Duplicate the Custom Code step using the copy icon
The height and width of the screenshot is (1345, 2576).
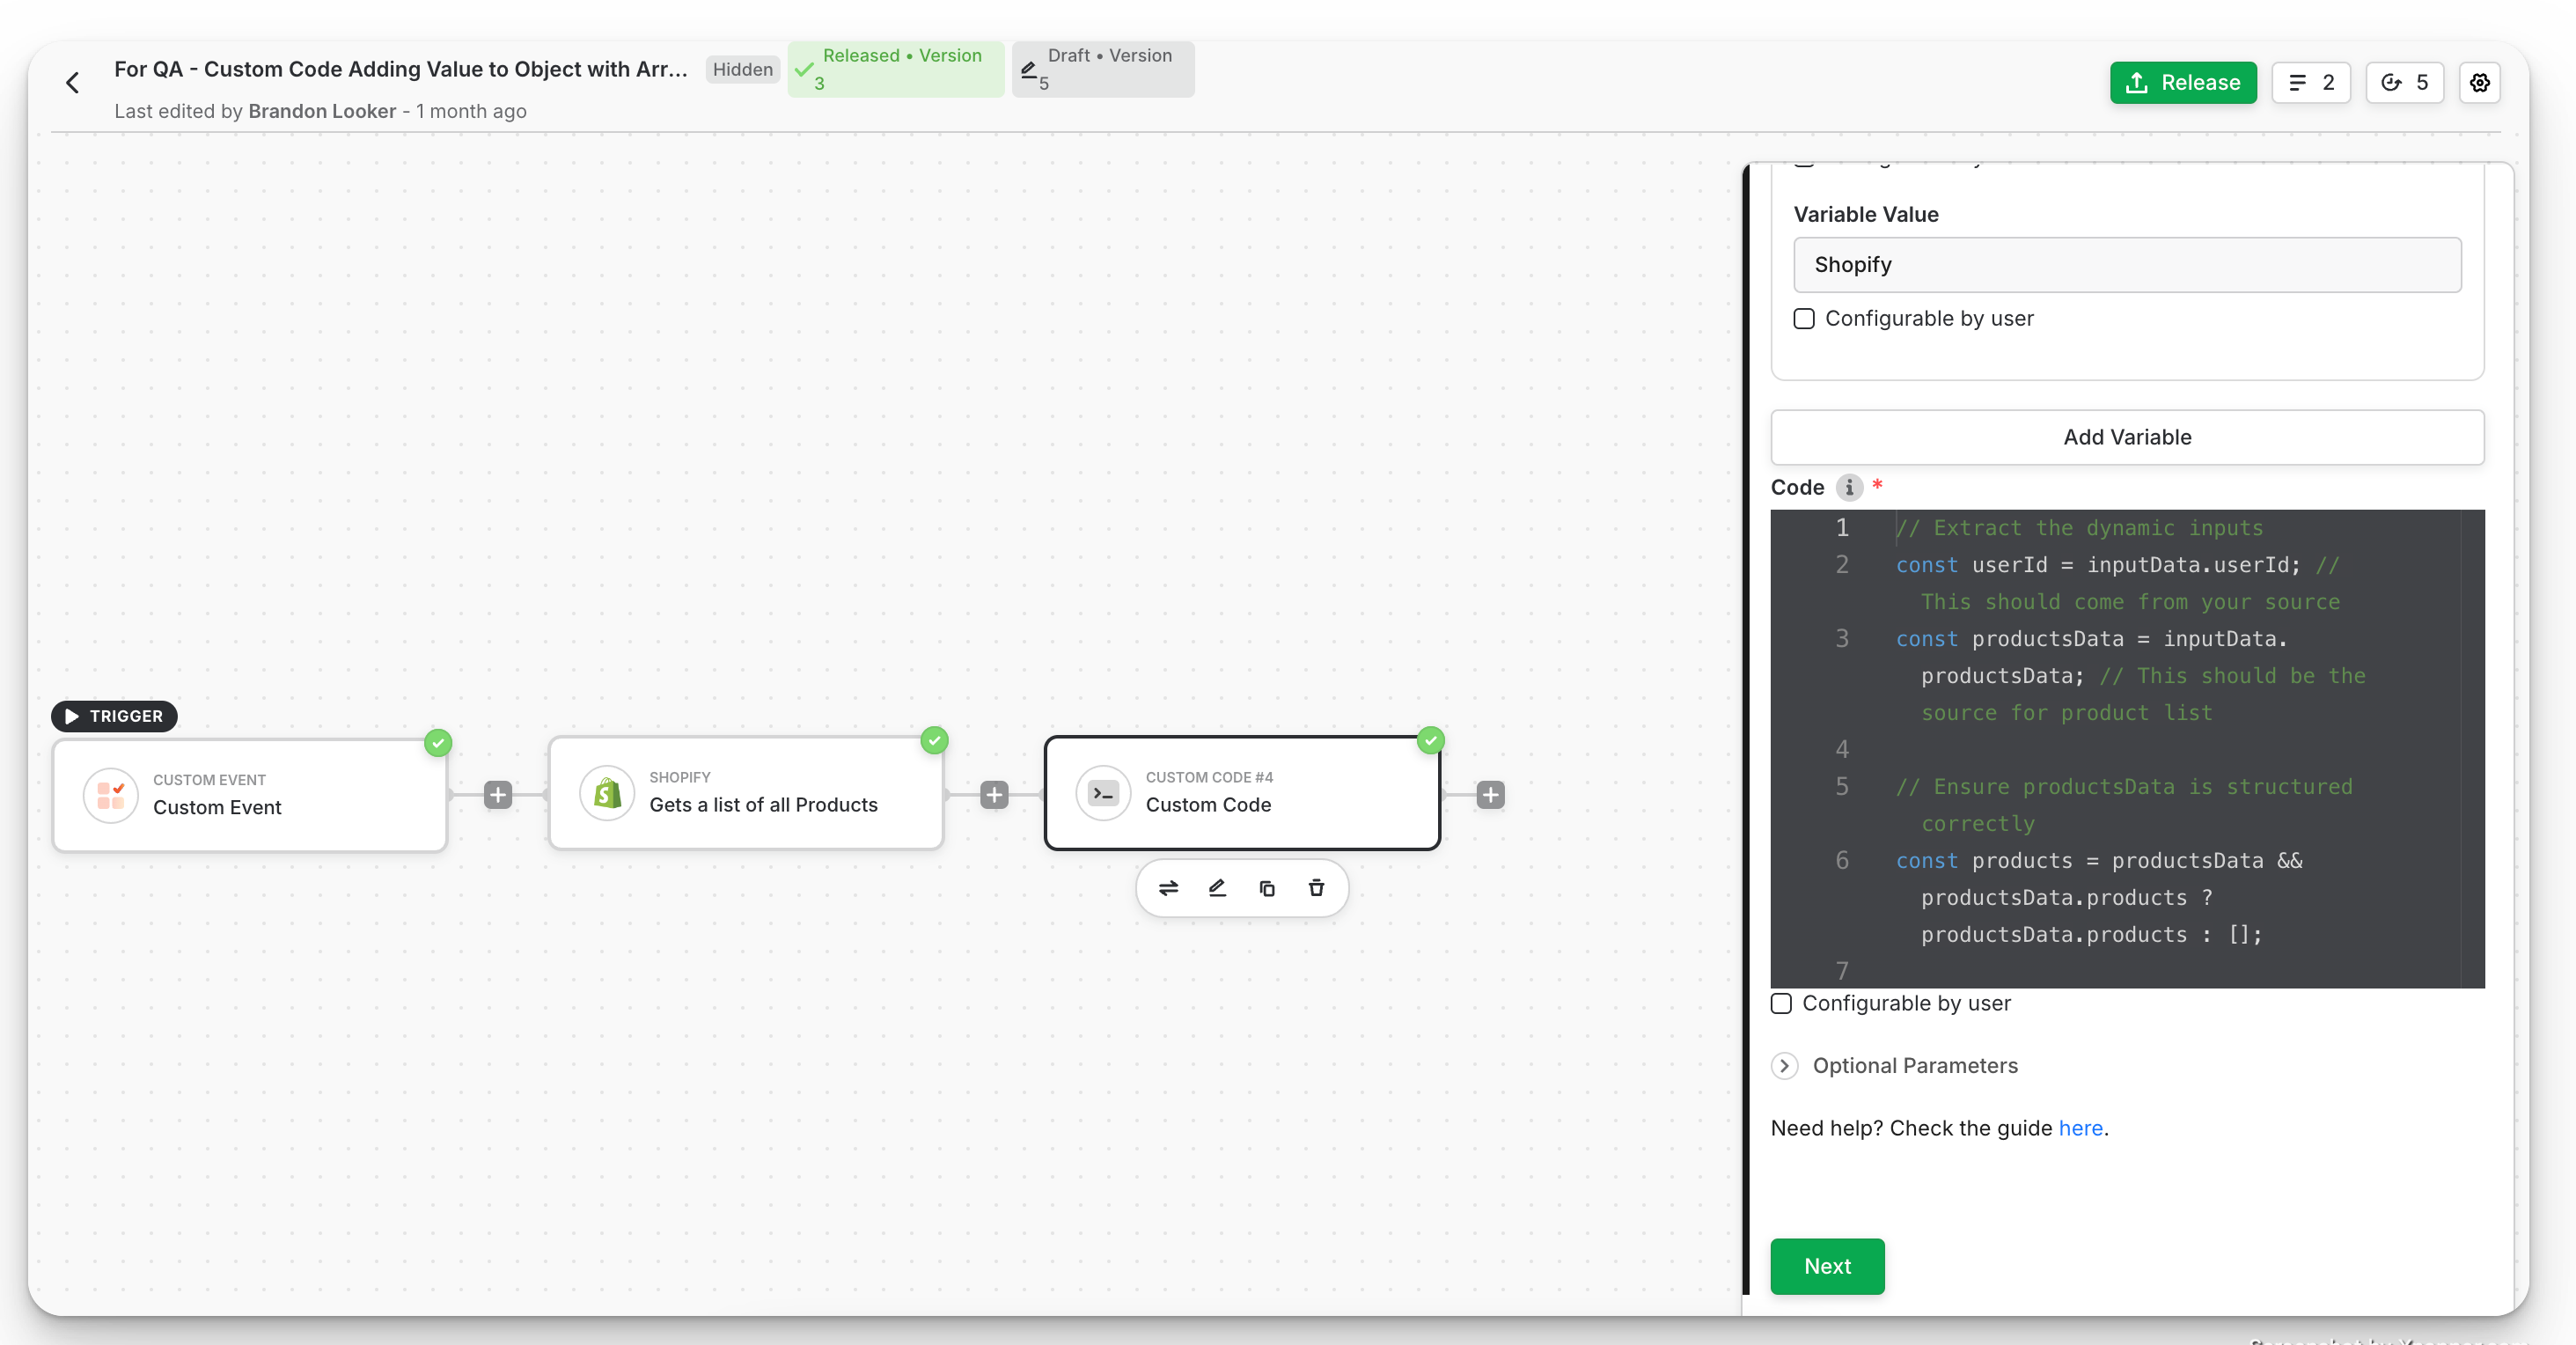pos(1267,888)
